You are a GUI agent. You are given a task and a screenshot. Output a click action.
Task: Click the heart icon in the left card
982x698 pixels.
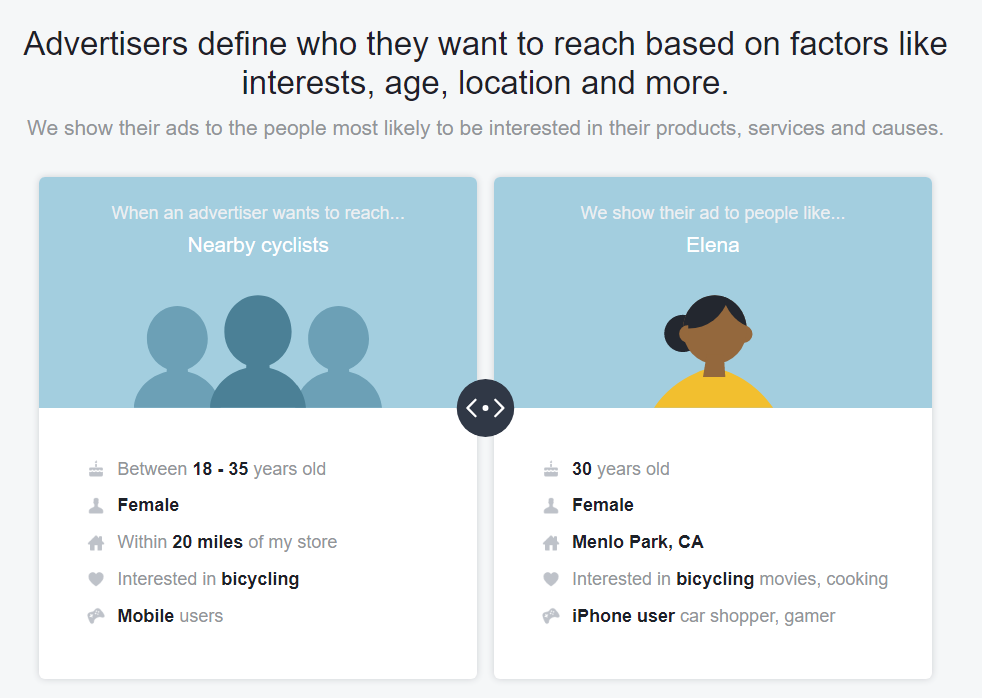pyautogui.click(x=96, y=579)
